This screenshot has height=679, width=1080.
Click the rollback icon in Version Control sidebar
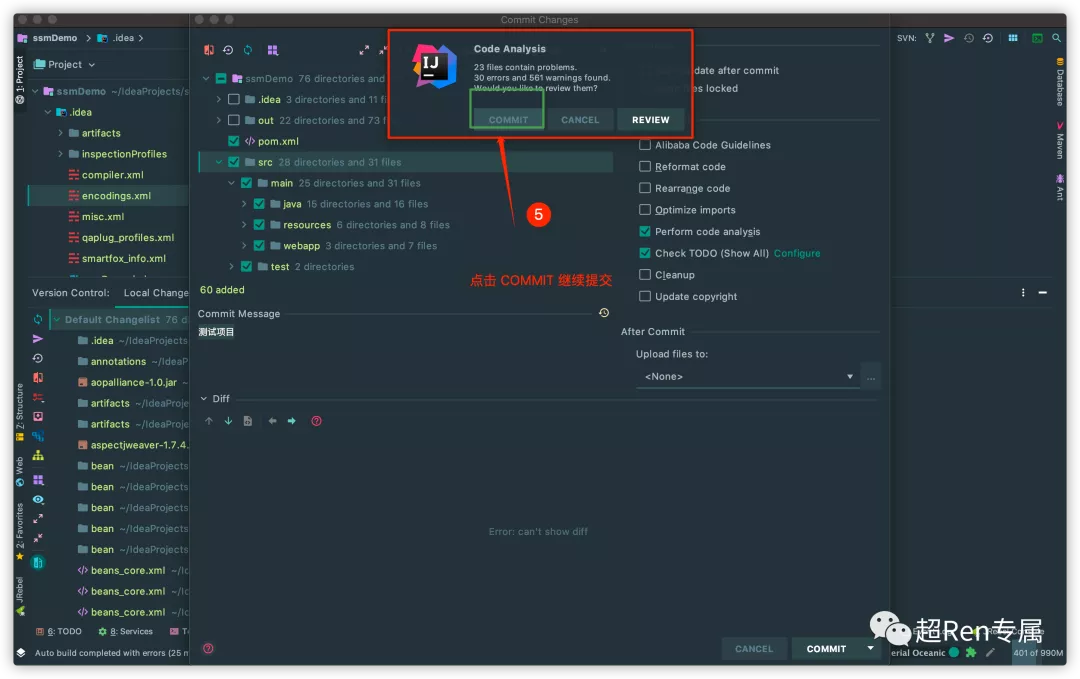pyautogui.click(x=38, y=358)
